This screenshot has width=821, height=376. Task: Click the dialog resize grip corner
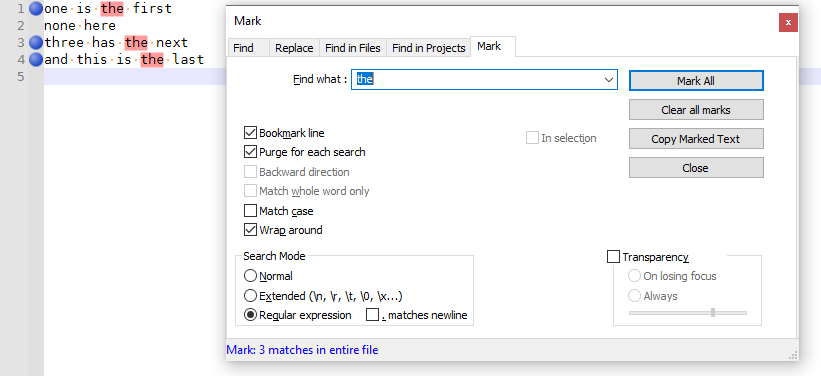tap(793, 355)
